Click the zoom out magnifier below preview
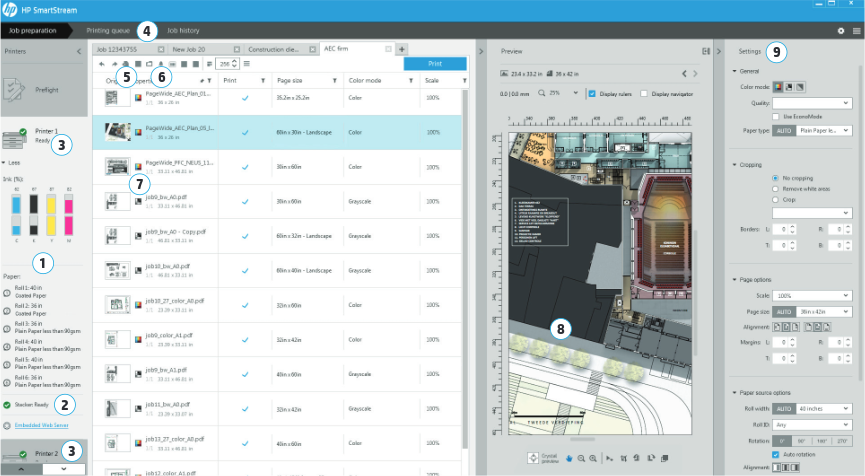 581,457
